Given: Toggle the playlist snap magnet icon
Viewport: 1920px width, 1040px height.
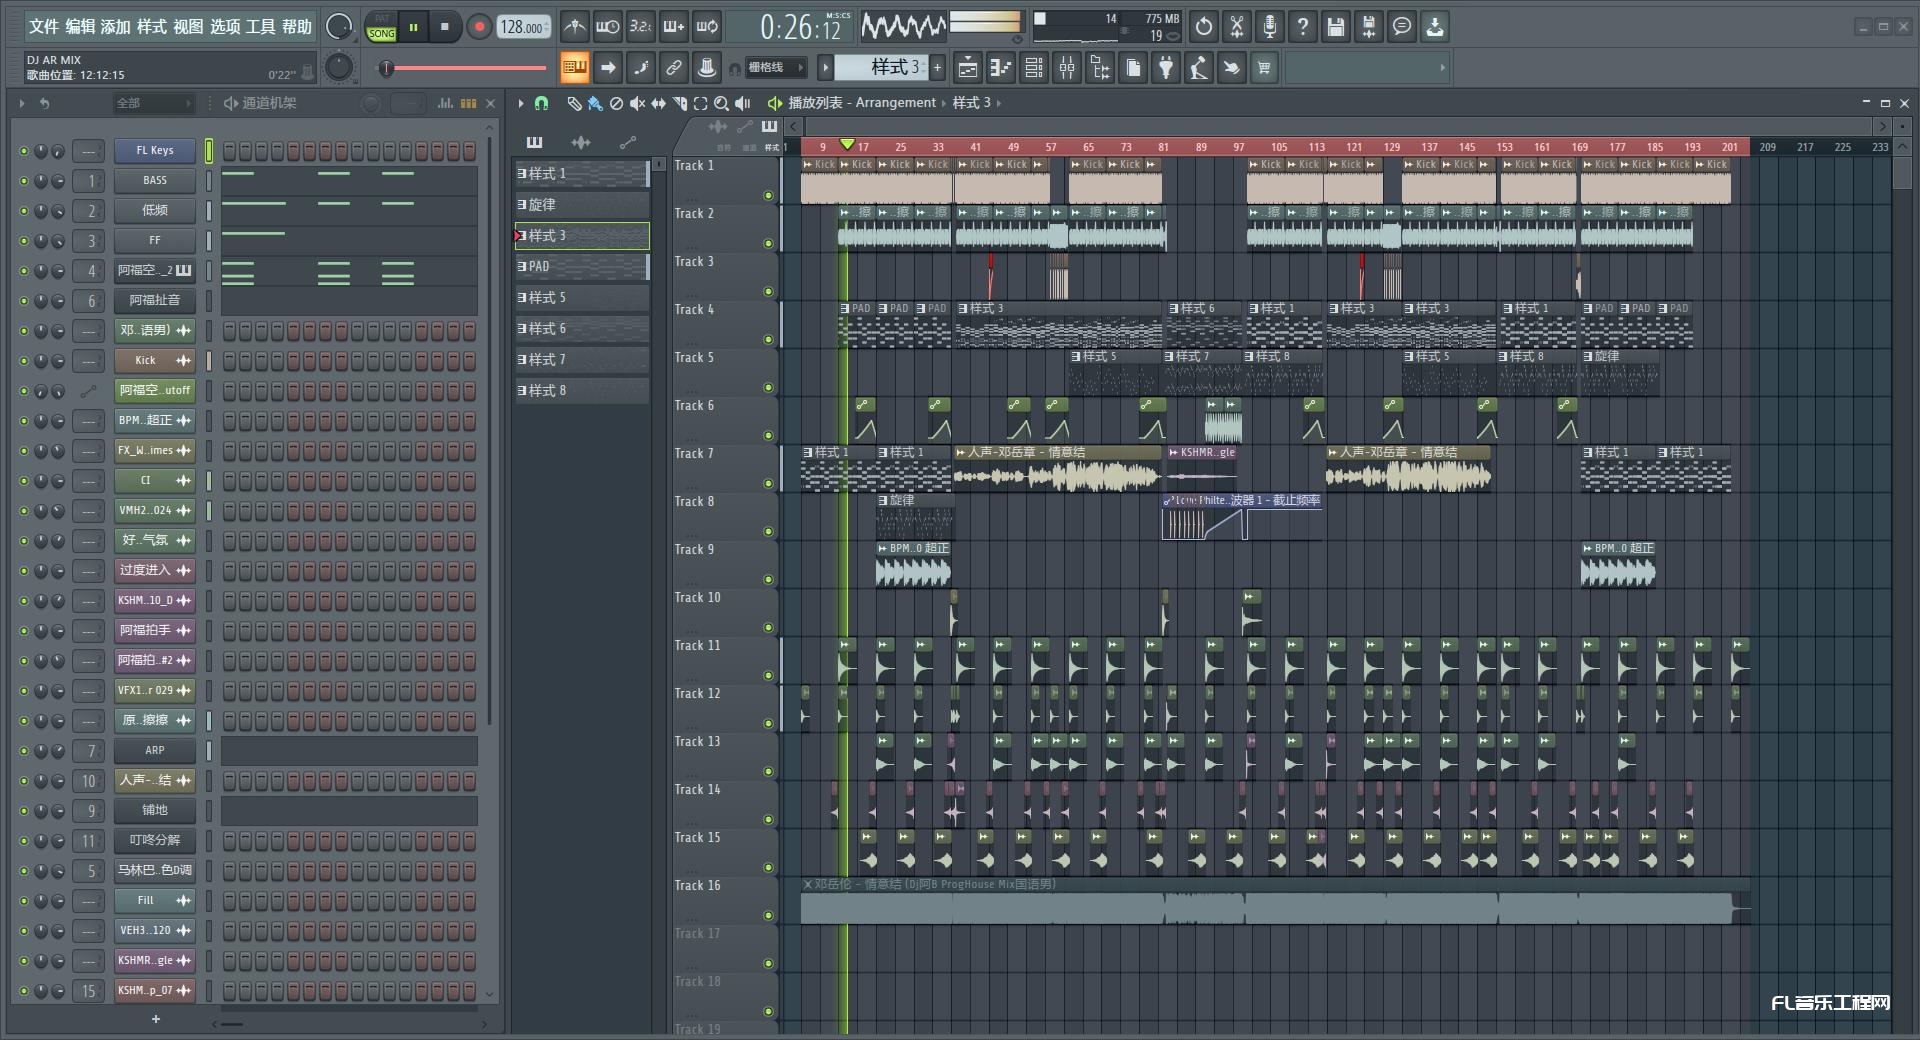Looking at the screenshot, I should [x=541, y=103].
